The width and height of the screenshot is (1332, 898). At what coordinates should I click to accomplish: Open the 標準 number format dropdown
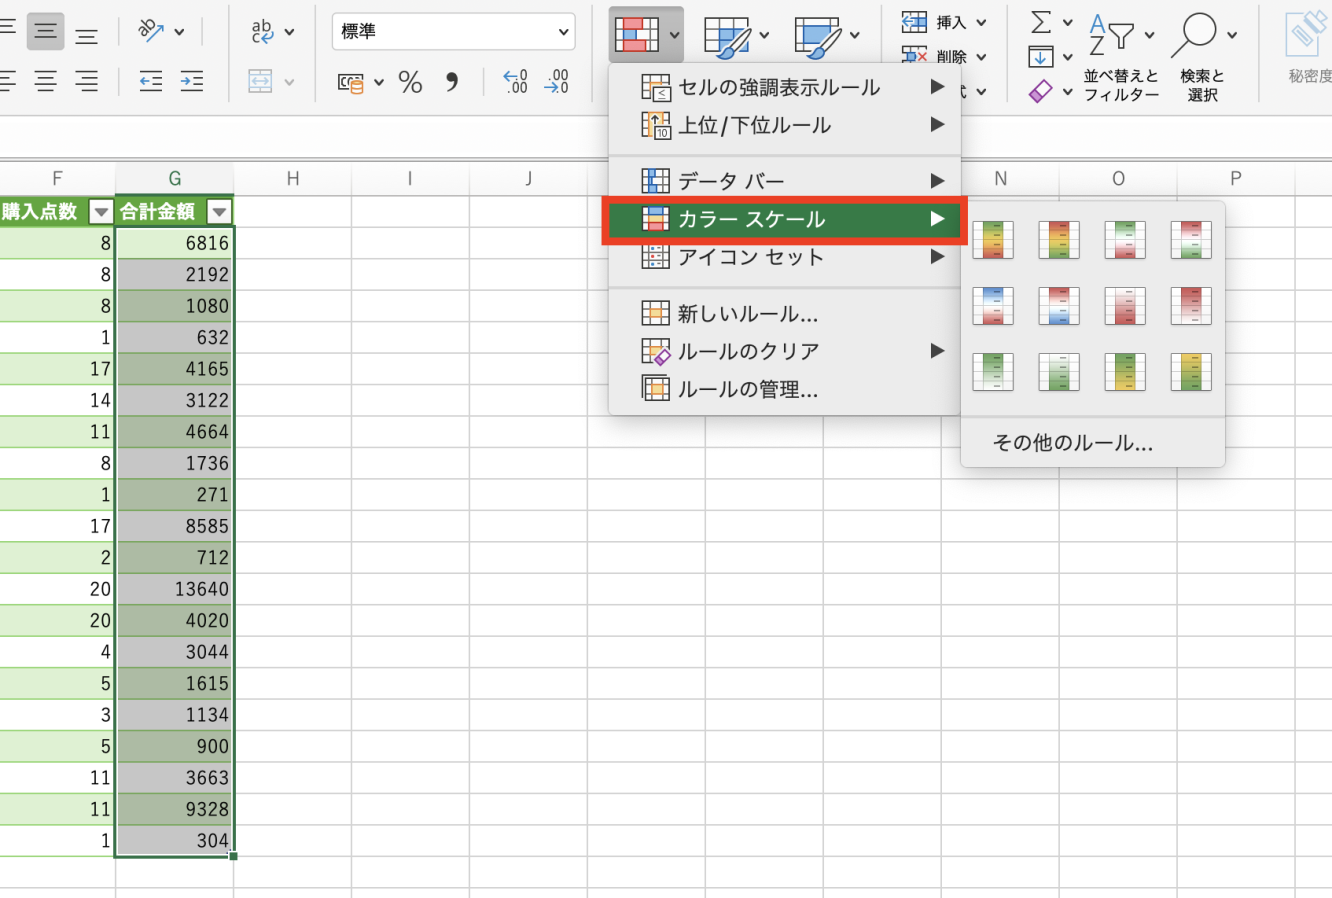tap(453, 32)
